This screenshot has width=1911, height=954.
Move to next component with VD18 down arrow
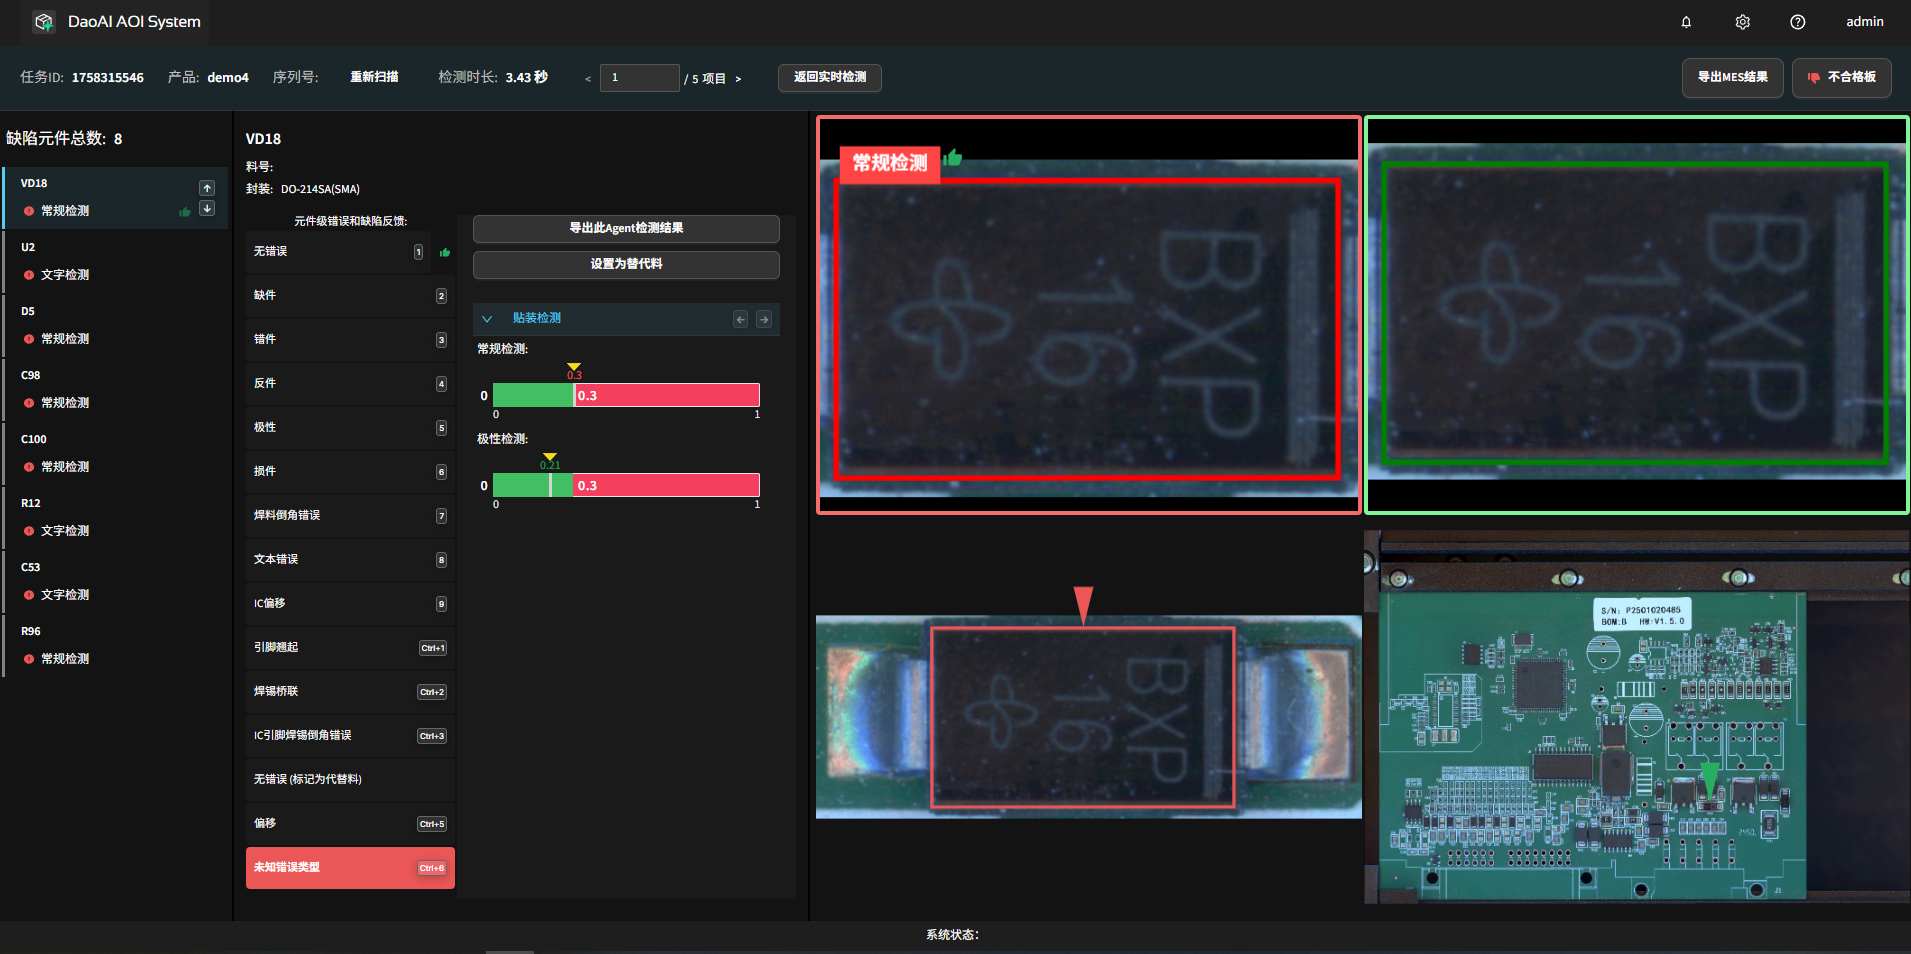pyautogui.click(x=207, y=208)
